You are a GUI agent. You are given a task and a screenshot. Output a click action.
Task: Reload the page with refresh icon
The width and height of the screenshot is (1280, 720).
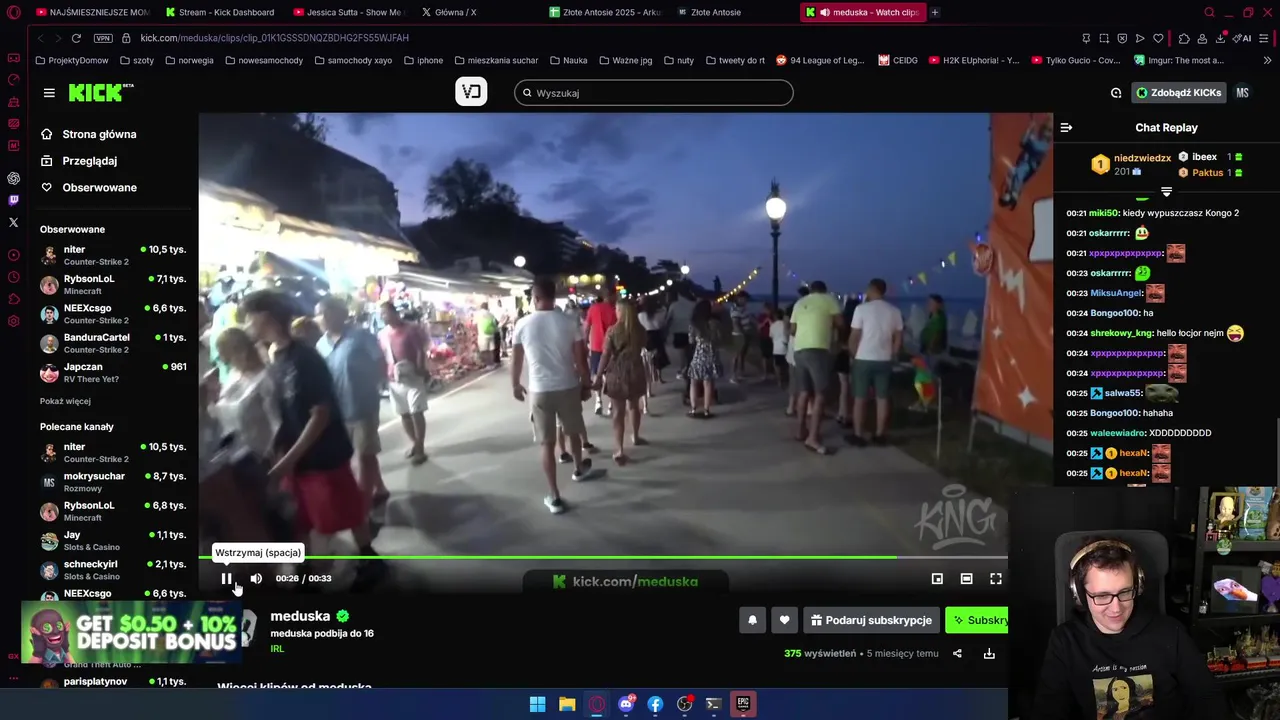[x=76, y=38]
